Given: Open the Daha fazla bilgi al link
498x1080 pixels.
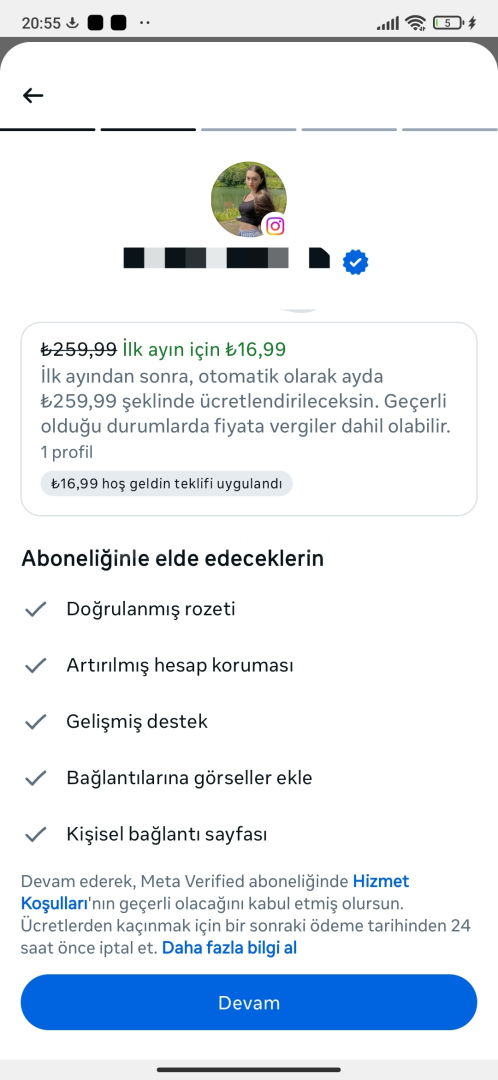Looking at the screenshot, I should [229, 948].
